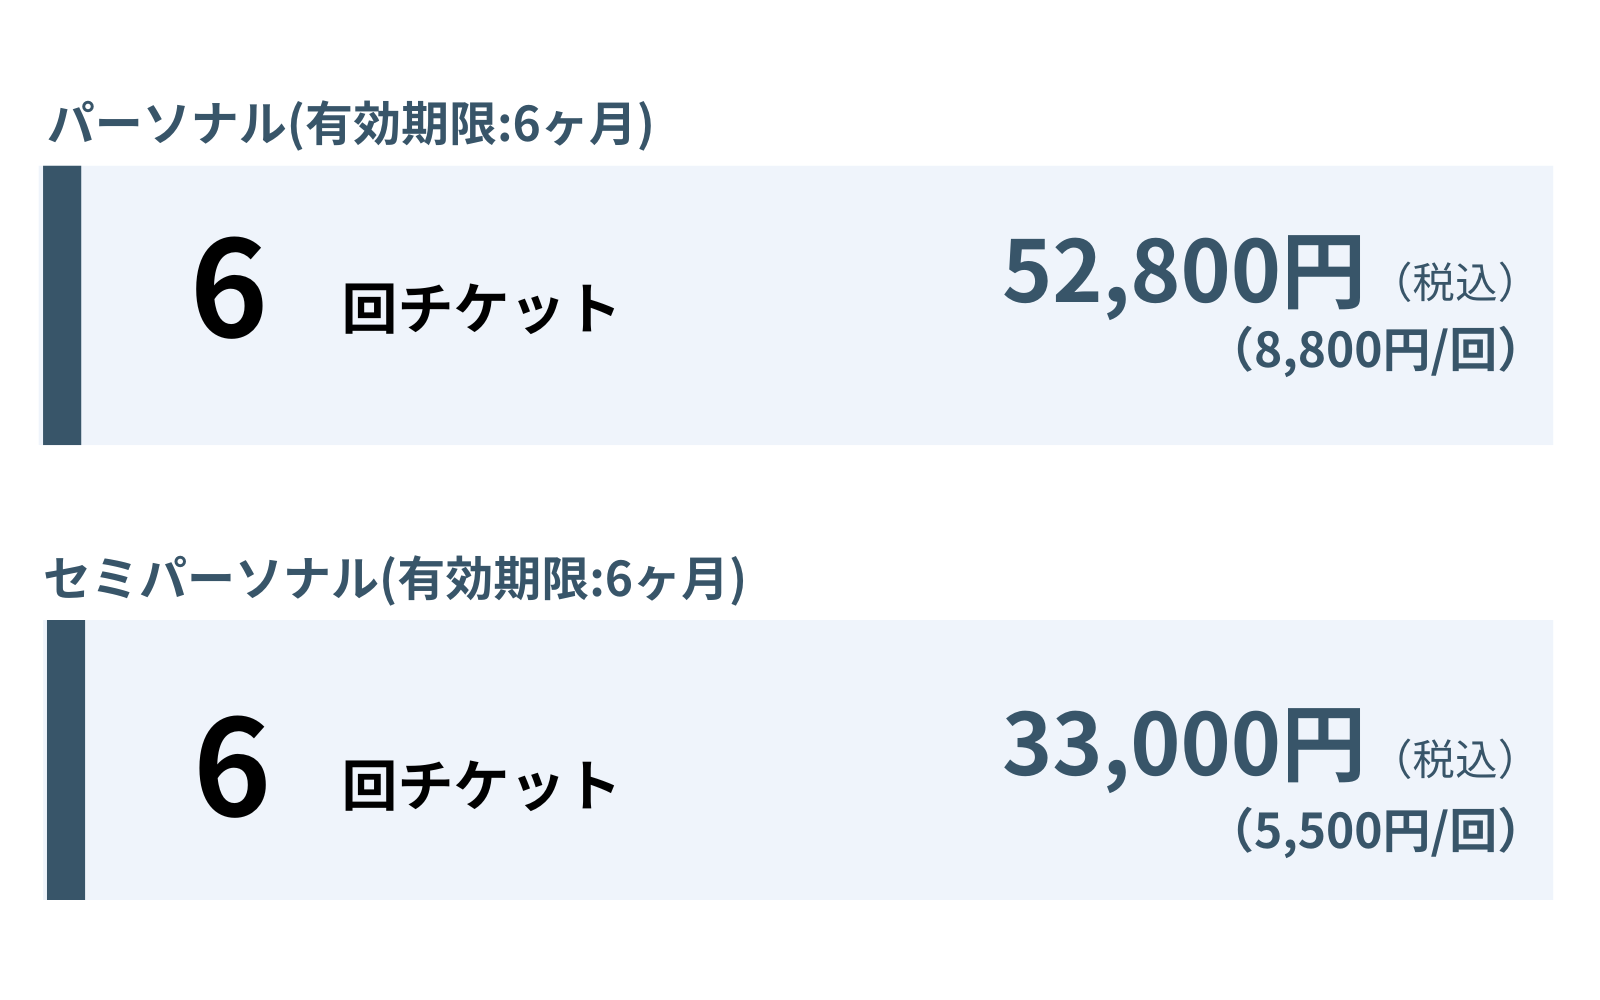This screenshot has height=1000, width=1600.
Task: Click the large 6 in セミパーソナル card
Action: tap(232, 767)
